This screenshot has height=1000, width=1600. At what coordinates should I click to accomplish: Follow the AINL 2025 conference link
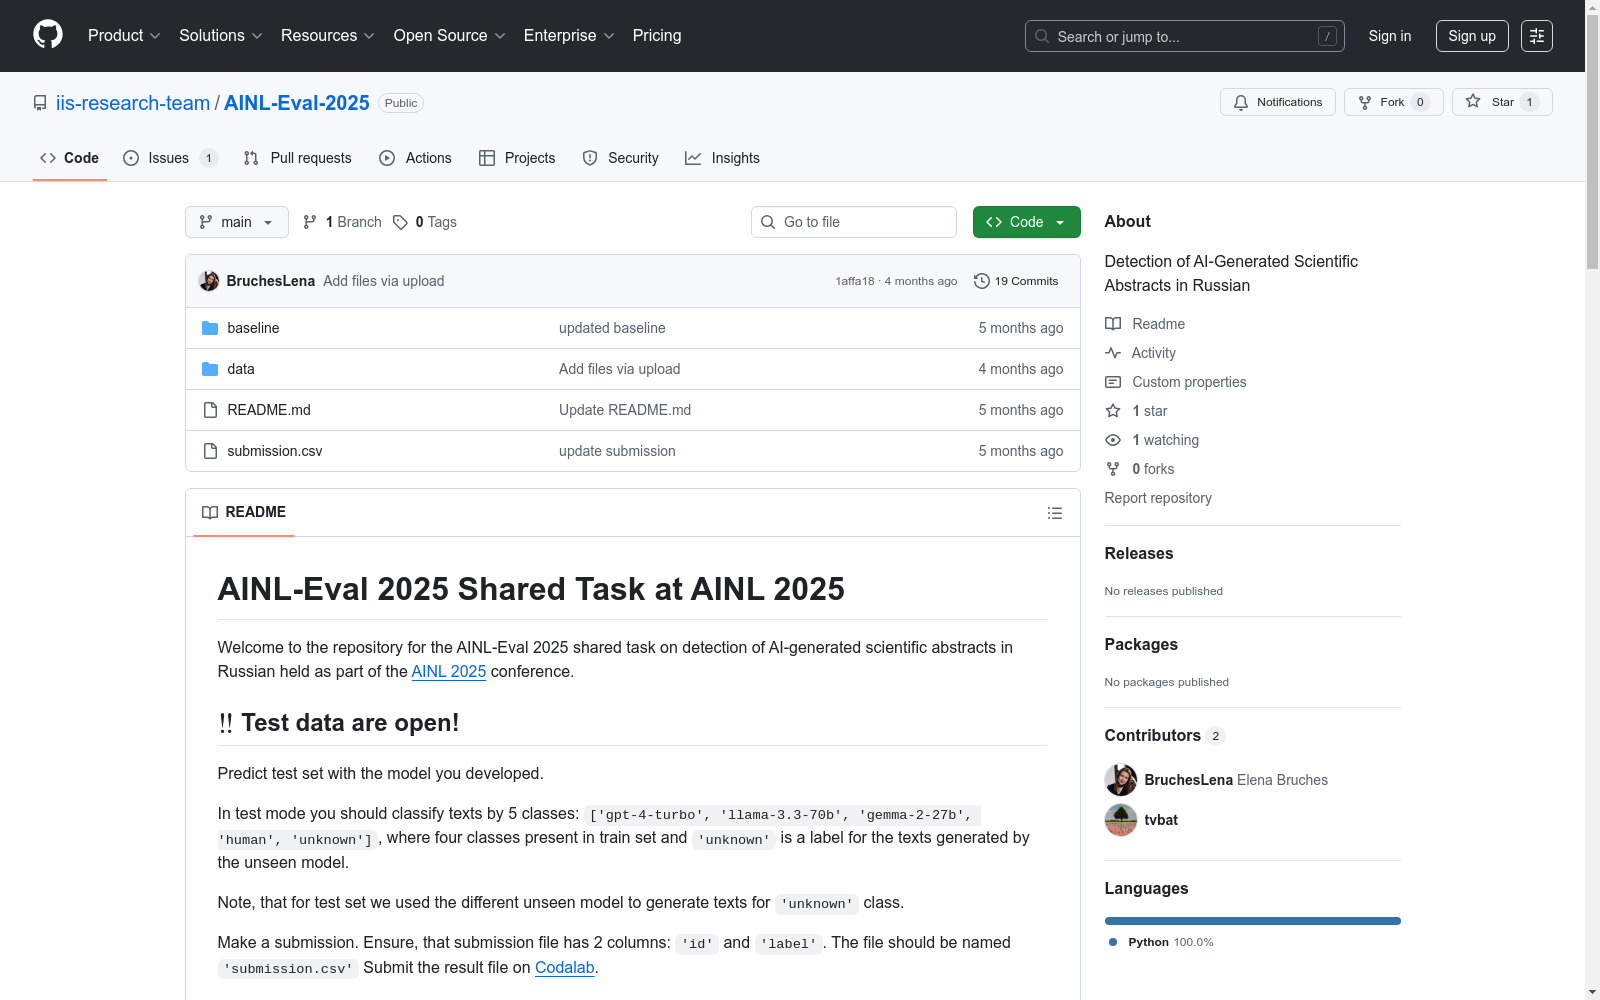(x=449, y=672)
